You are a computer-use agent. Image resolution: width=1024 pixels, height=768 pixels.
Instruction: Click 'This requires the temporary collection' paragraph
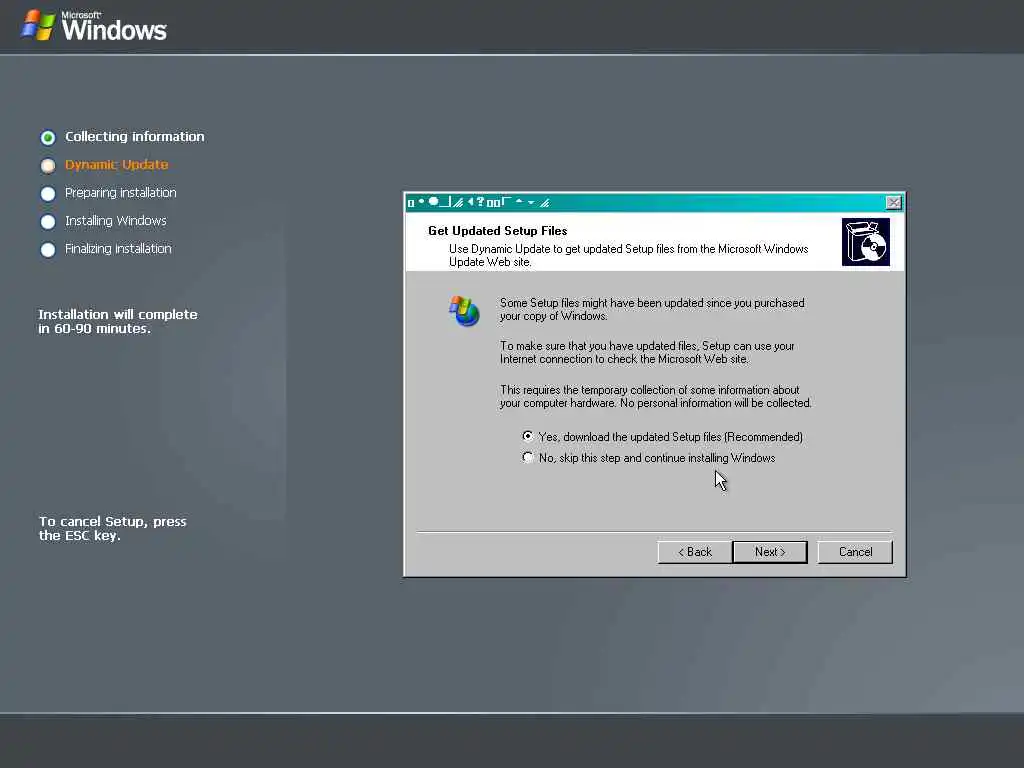click(x=656, y=396)
